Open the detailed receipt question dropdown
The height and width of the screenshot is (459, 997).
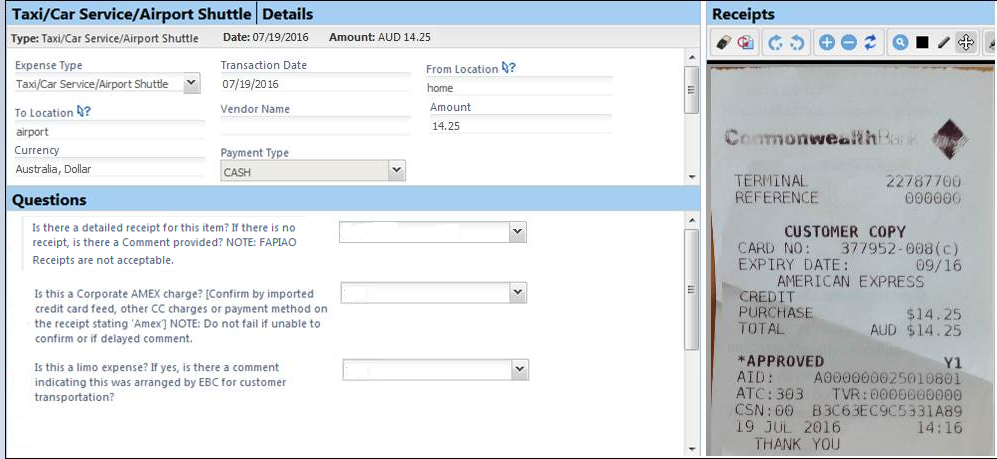(x=517, y=232)
